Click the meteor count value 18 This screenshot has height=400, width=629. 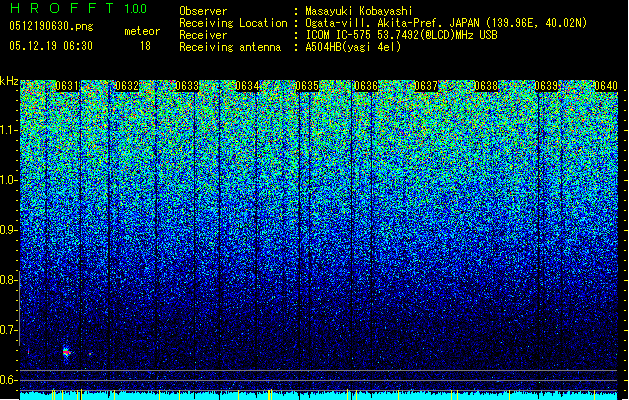[145, 46]
